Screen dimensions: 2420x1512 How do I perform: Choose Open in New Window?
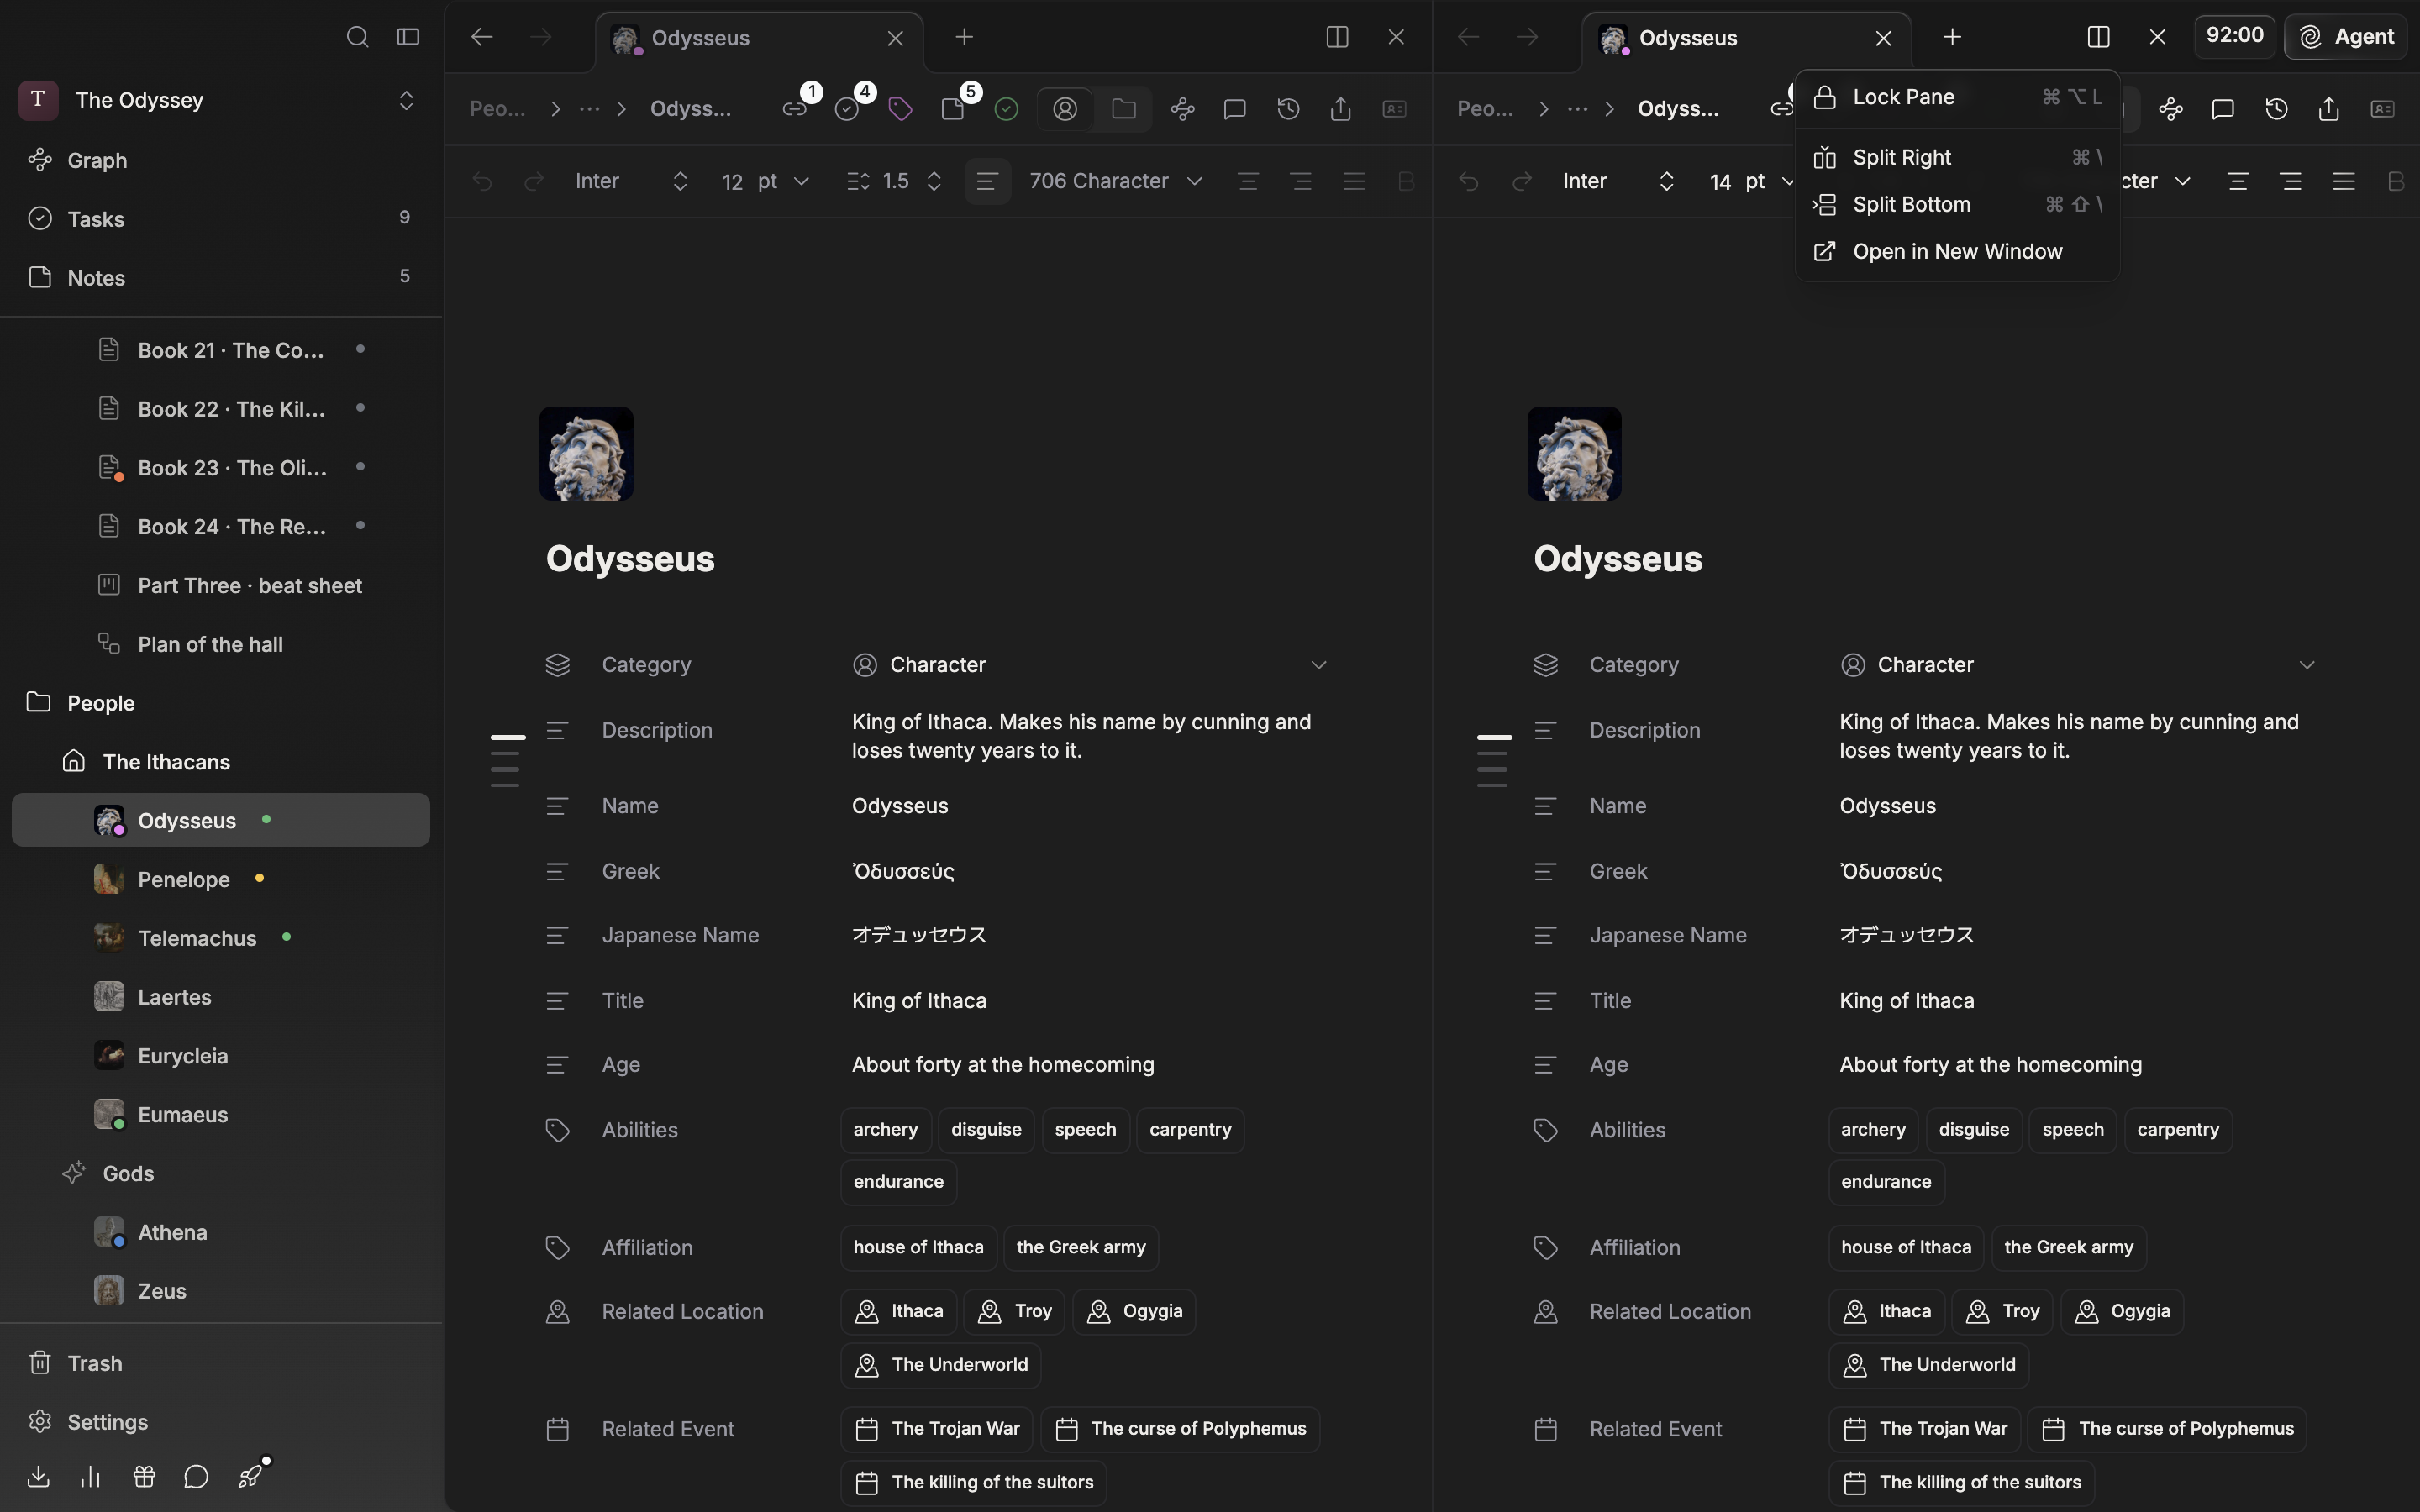point(1958,251)
